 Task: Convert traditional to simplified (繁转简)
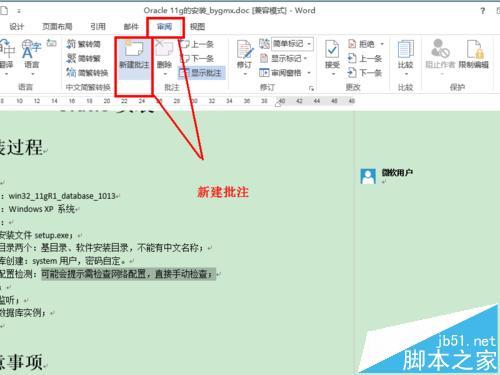point(84,44)
